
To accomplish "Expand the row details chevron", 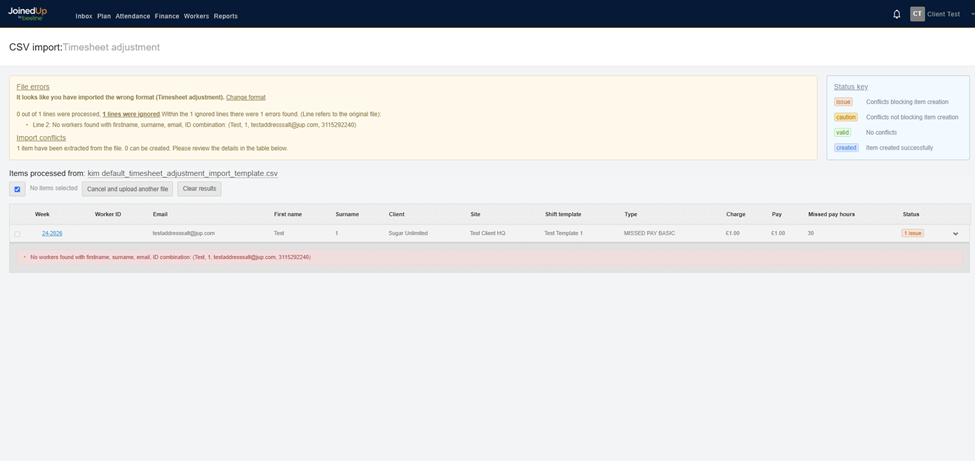I will (956, 234).
